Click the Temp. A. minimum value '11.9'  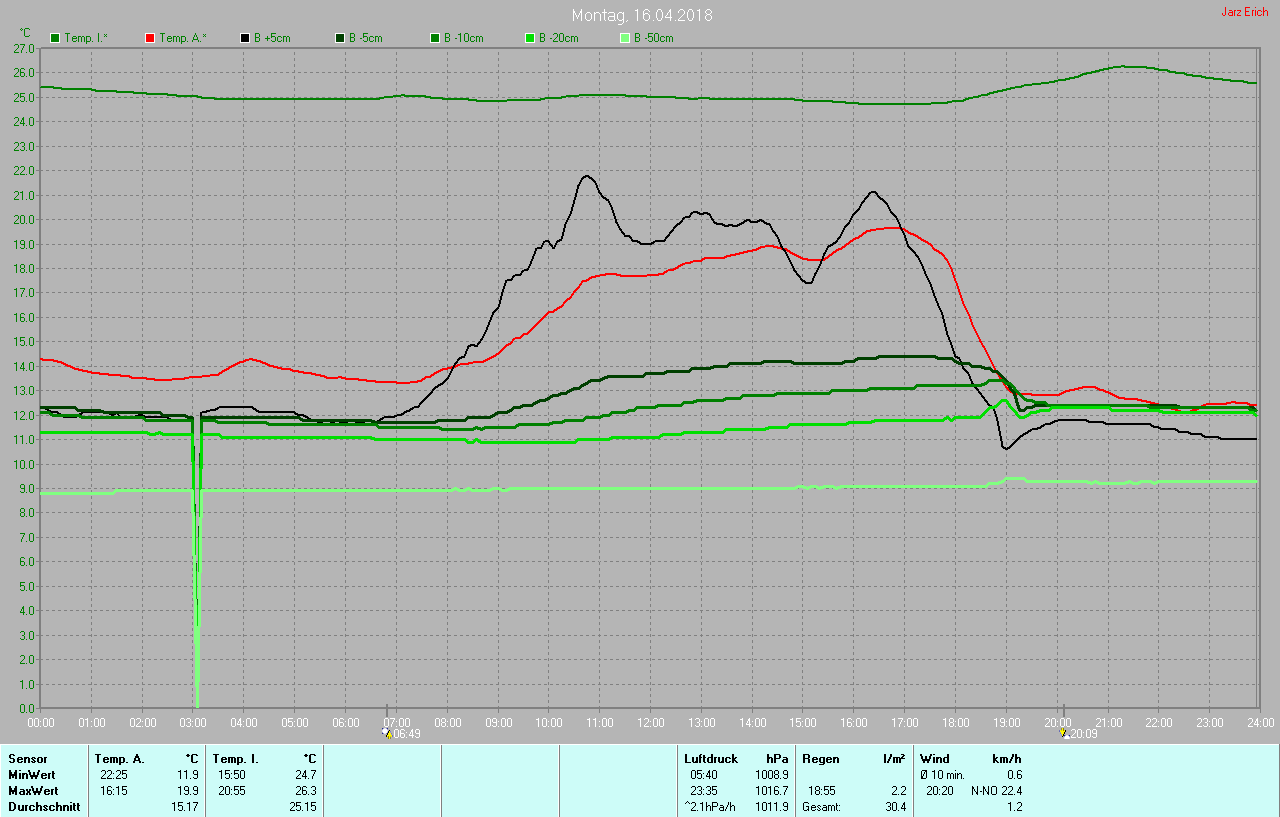187,775
